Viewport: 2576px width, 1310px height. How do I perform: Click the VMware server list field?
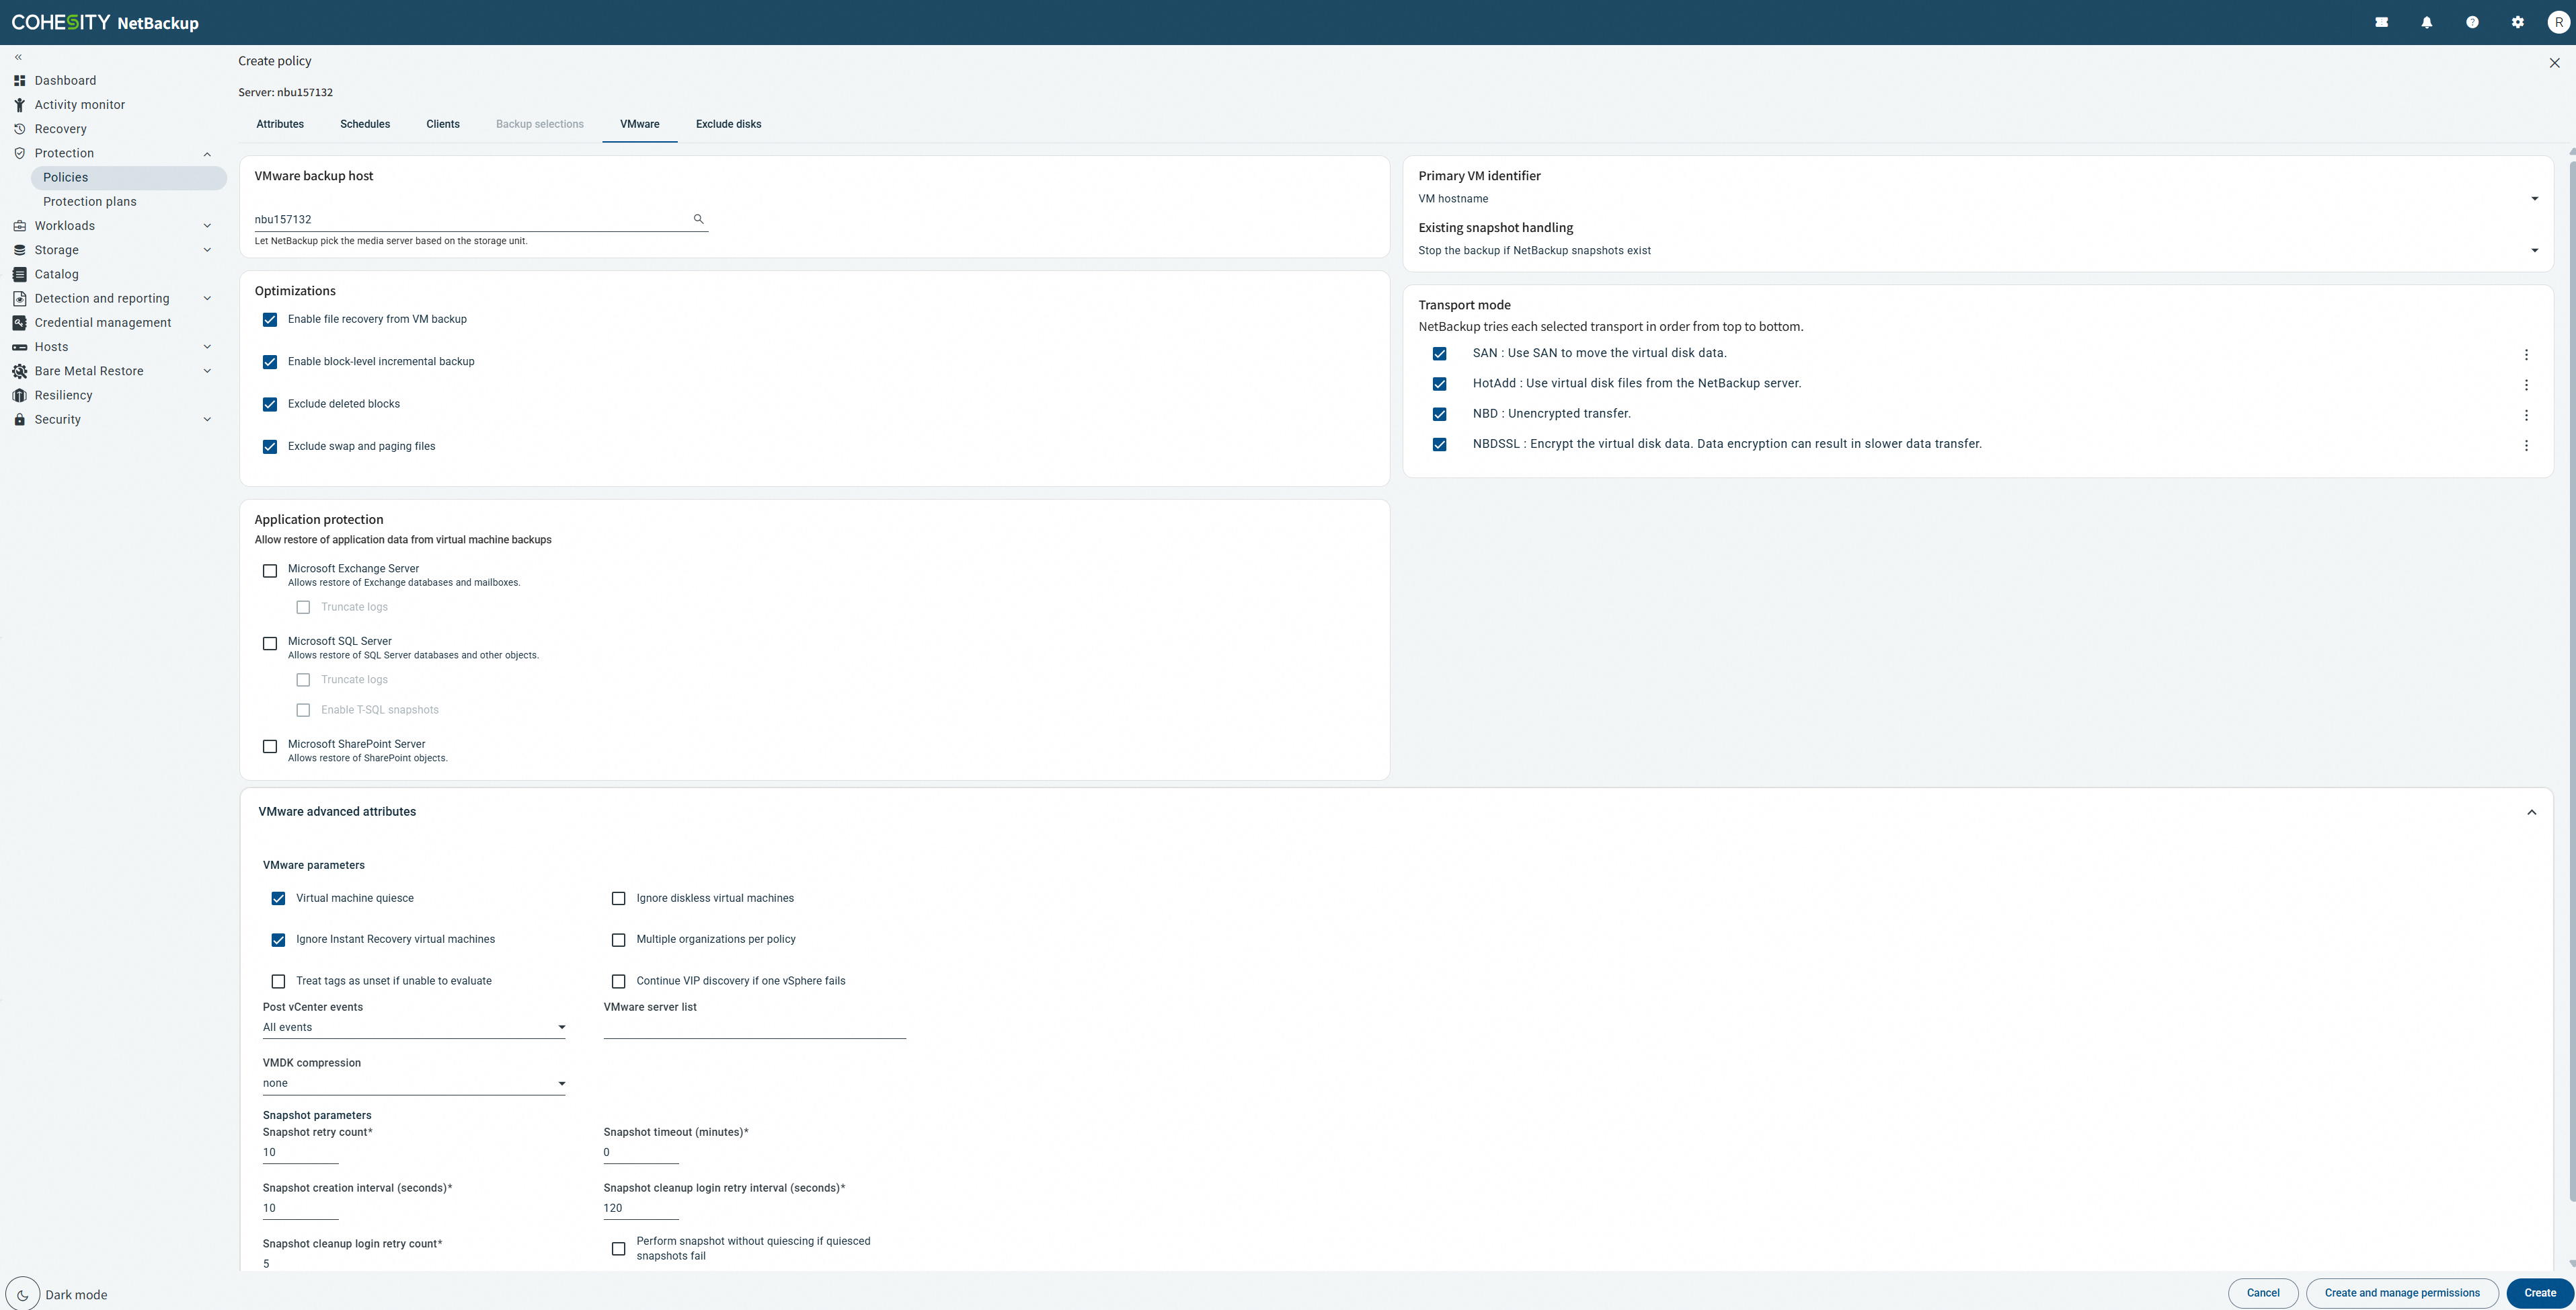click(x=755, y=1028)
